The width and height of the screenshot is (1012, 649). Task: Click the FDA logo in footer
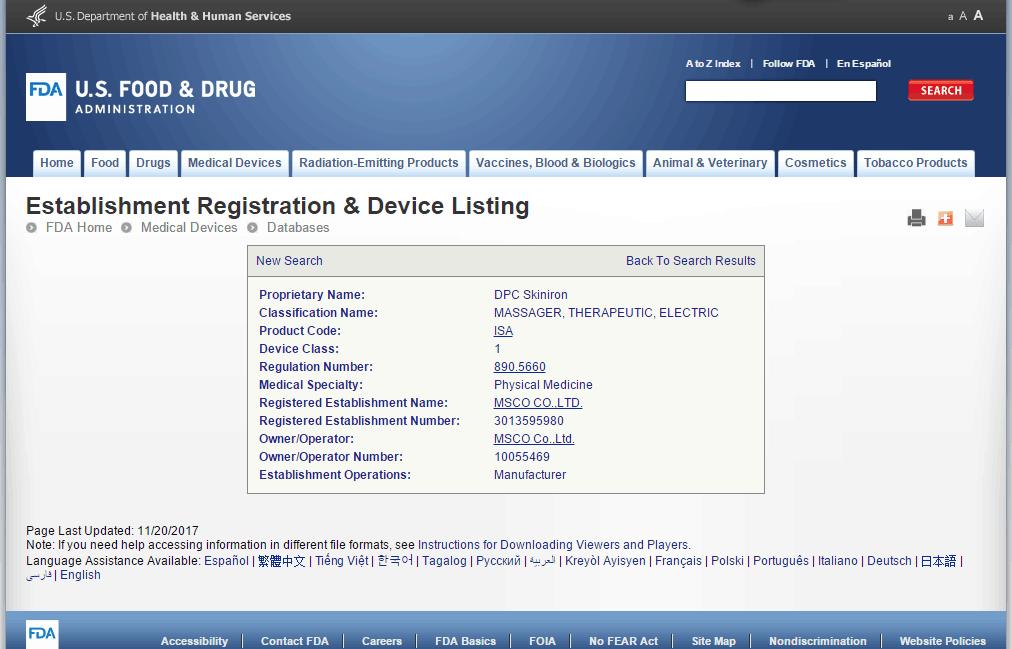pos(42,634)
